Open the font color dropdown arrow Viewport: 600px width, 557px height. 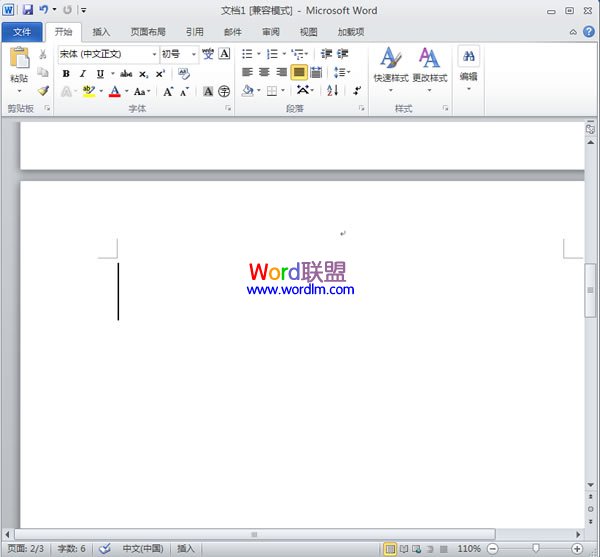tap(126, 91)
